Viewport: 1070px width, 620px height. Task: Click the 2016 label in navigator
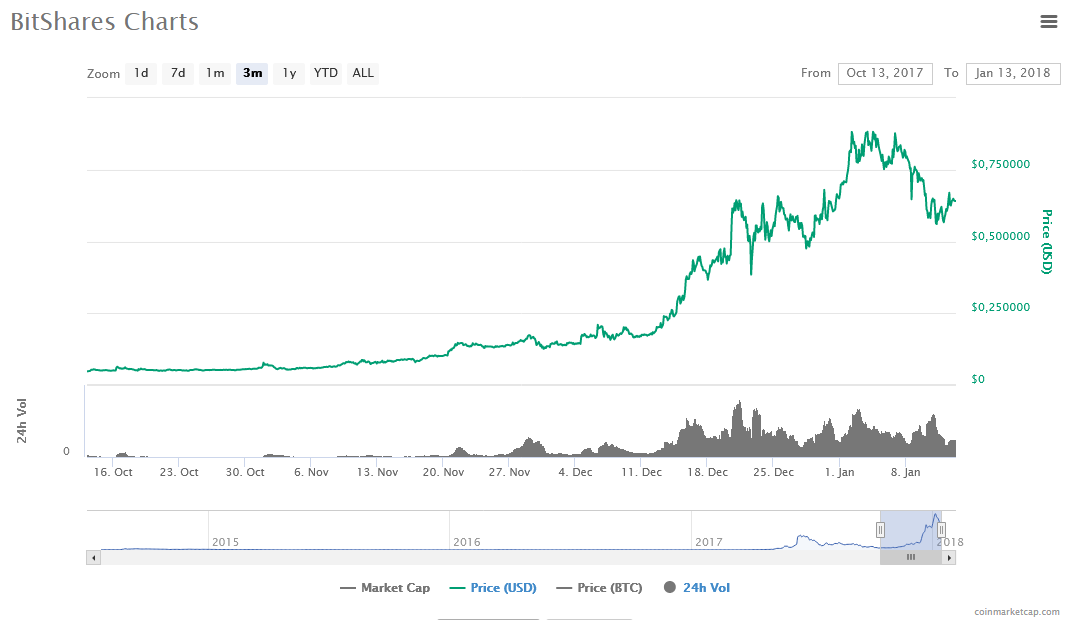tap(467, 542)
